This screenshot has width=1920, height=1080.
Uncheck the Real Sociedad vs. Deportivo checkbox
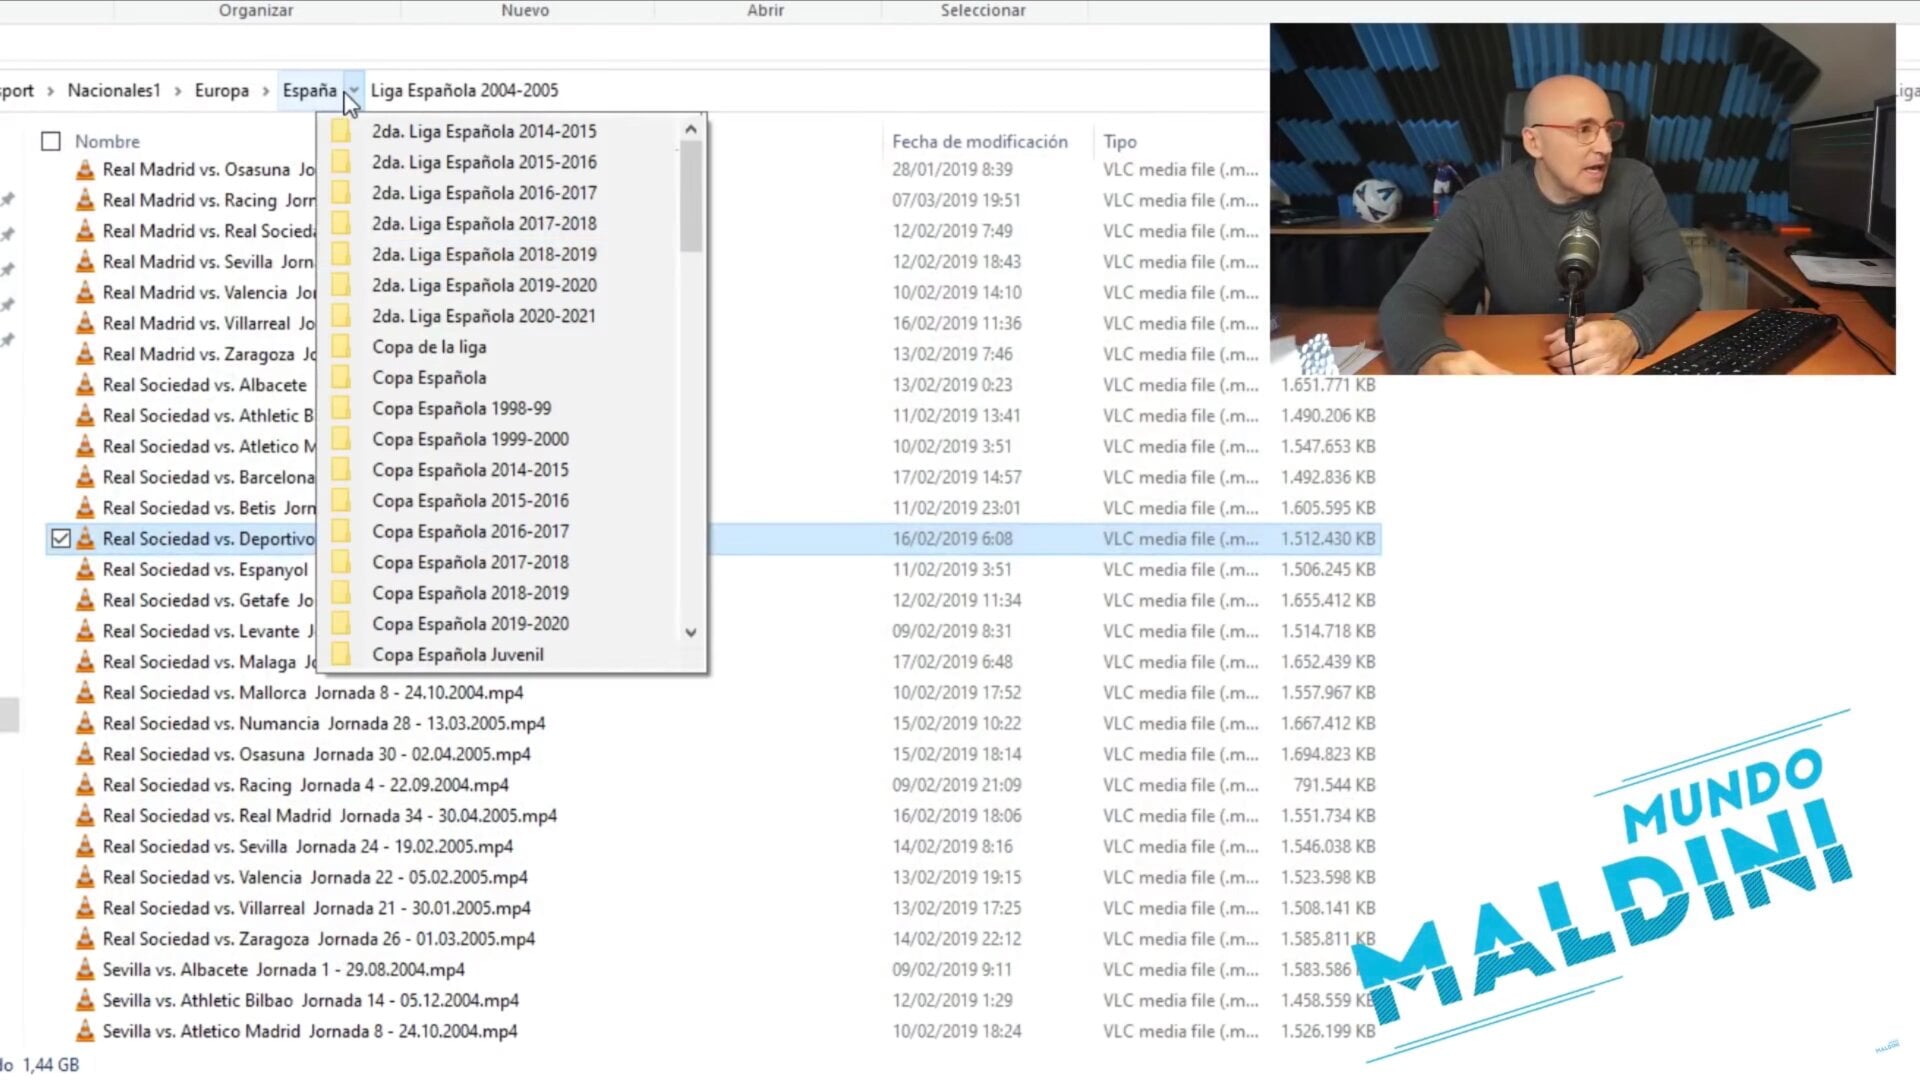point(61,539)
